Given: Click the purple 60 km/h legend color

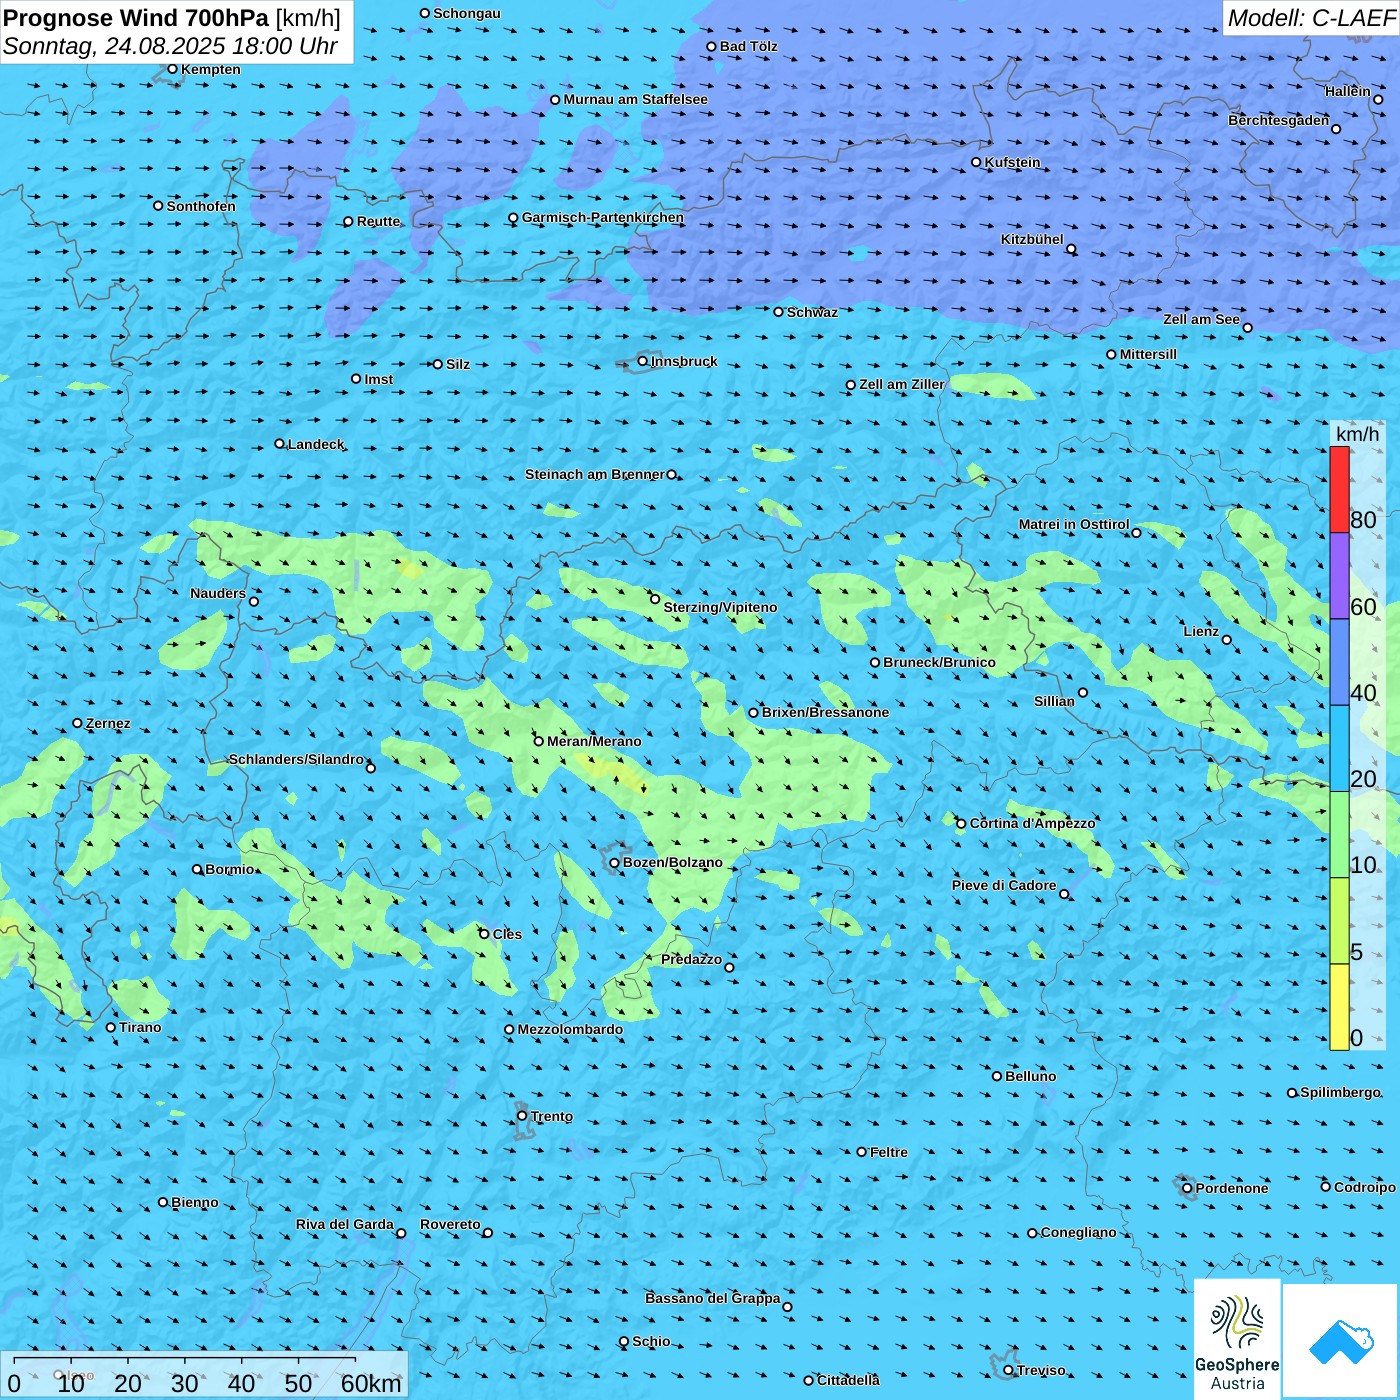Looking at the screenshot, I should click(1339, 576).
